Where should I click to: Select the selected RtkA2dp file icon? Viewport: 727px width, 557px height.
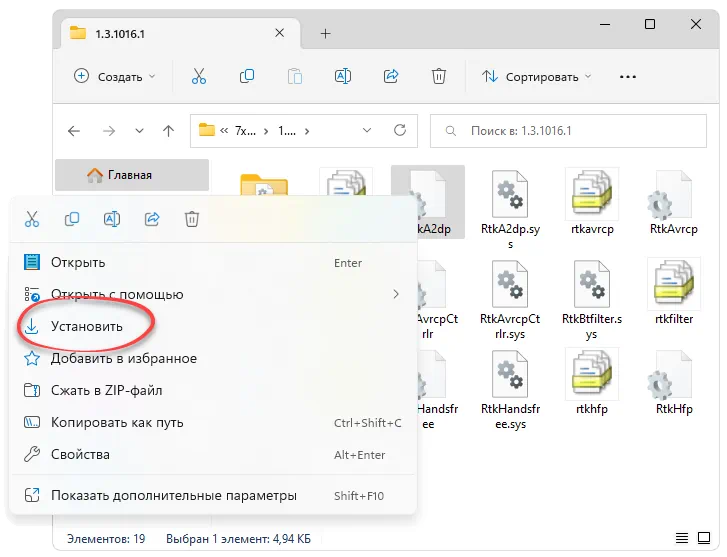[x=428, y=202]
